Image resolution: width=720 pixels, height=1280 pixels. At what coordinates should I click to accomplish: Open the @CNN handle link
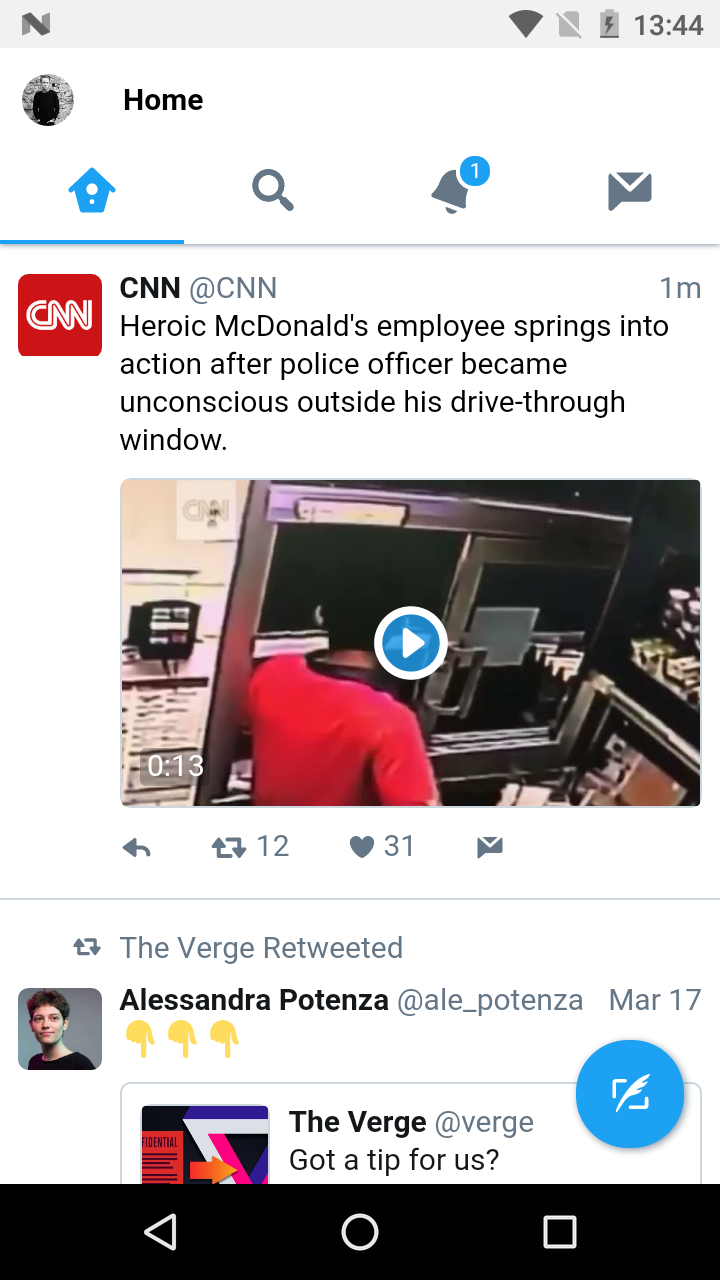(x=233, y=289)
